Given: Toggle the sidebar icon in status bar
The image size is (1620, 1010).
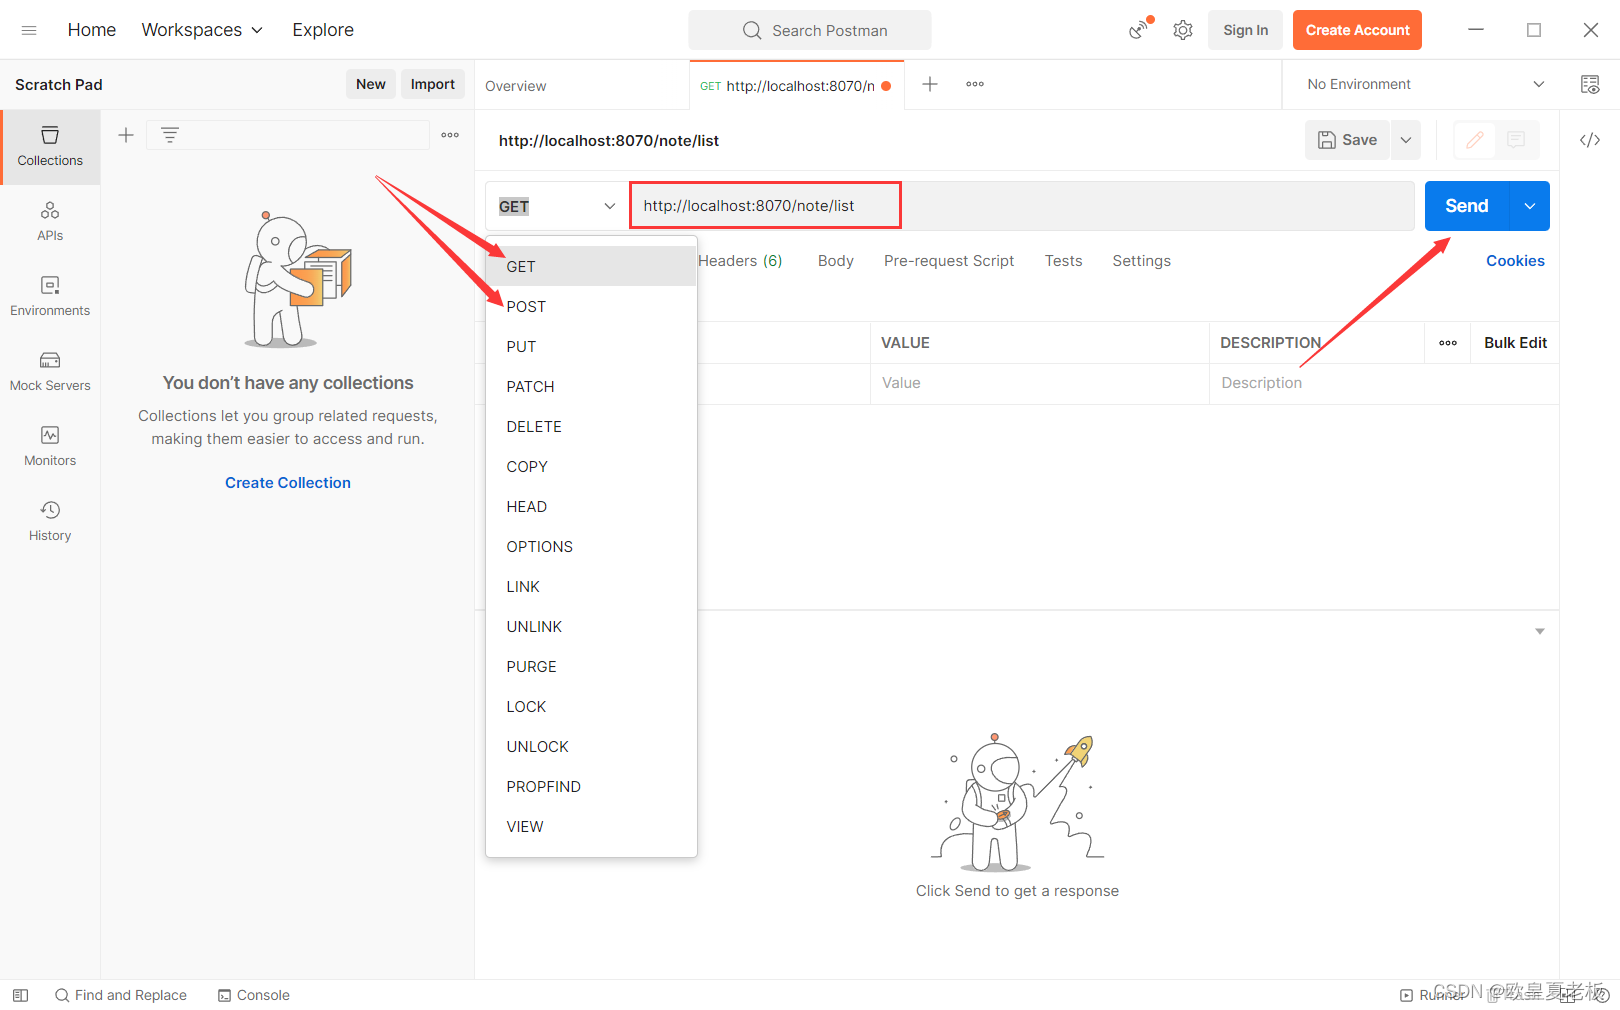Looking at the screenshot, I should pos(21,995).
